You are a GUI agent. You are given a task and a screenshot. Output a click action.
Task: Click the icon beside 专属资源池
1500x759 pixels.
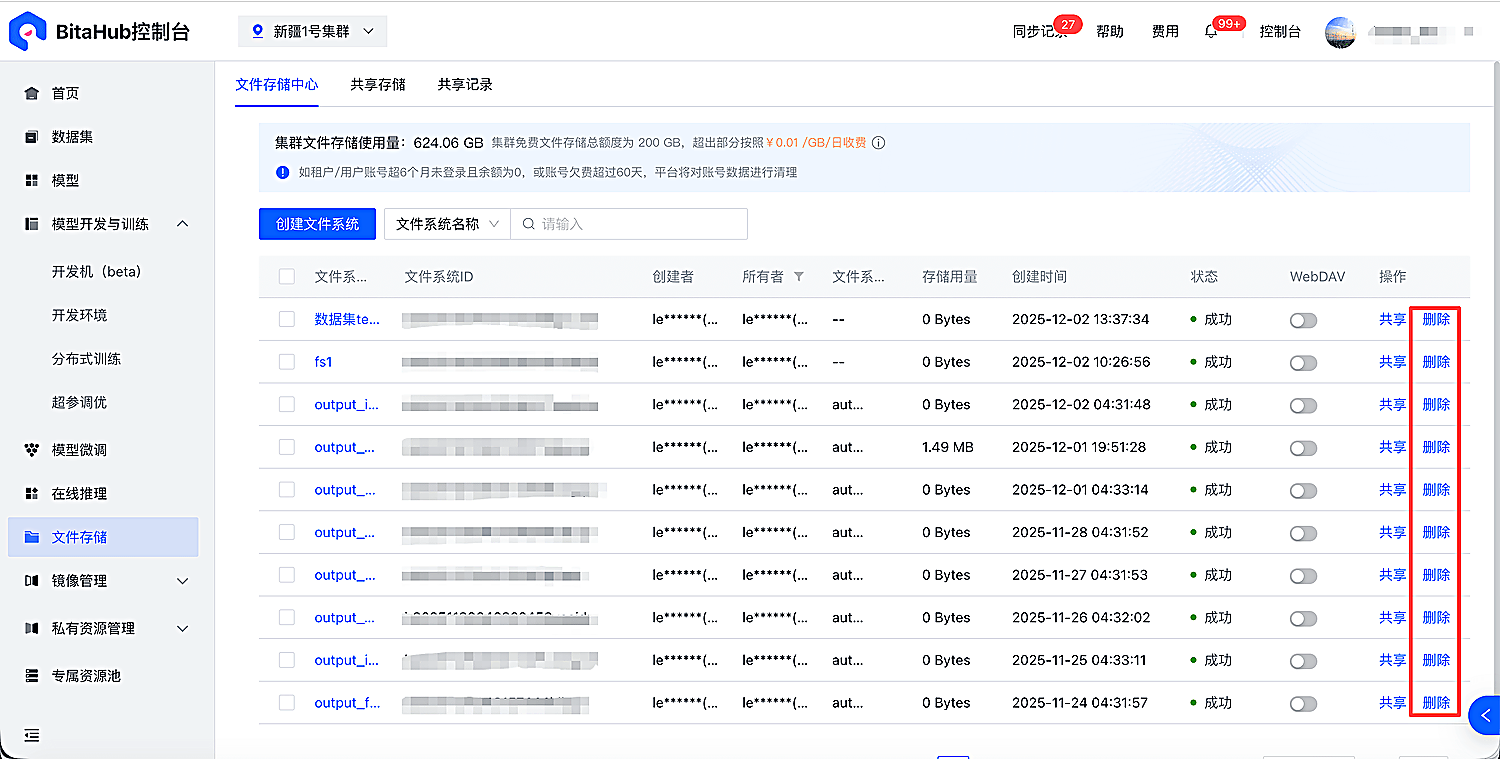tap(31, 676)
